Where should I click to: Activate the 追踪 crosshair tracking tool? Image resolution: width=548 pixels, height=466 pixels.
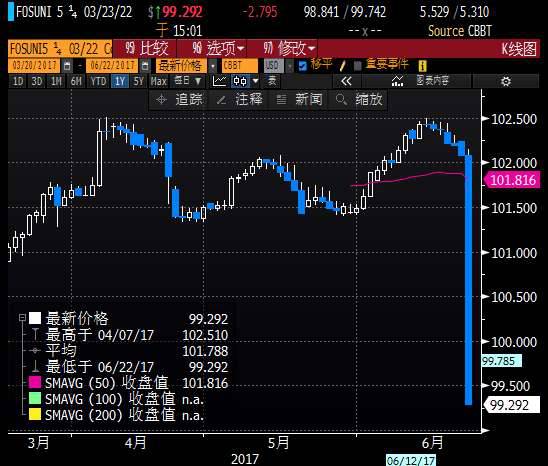(179, 100)
